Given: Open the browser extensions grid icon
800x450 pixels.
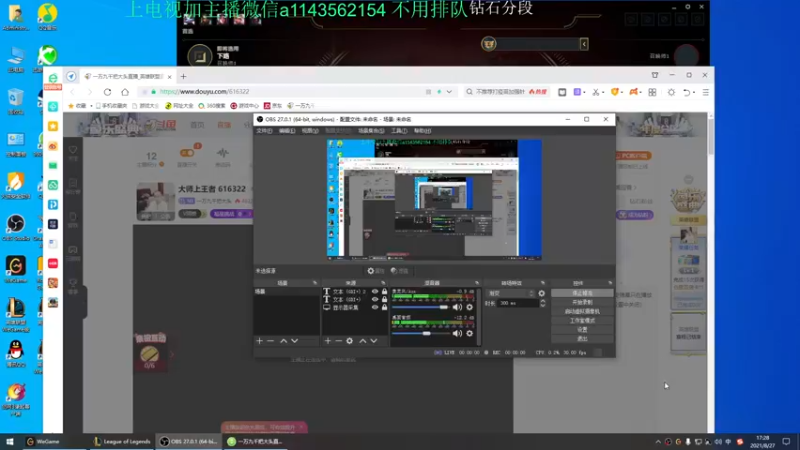Looking at the screenshot, I should [x=652, y=92].
